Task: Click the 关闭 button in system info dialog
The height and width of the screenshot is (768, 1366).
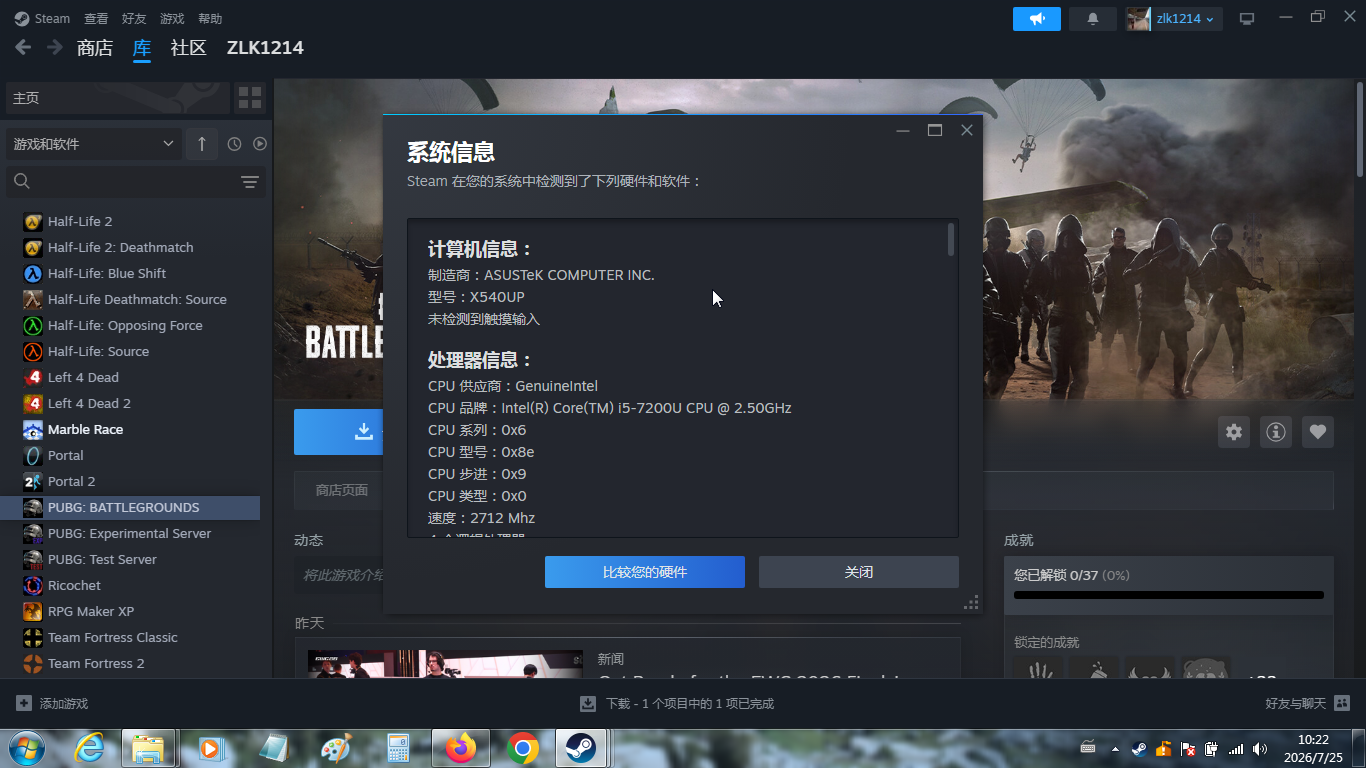Action: pyautogui.click(x=859, y=572)
